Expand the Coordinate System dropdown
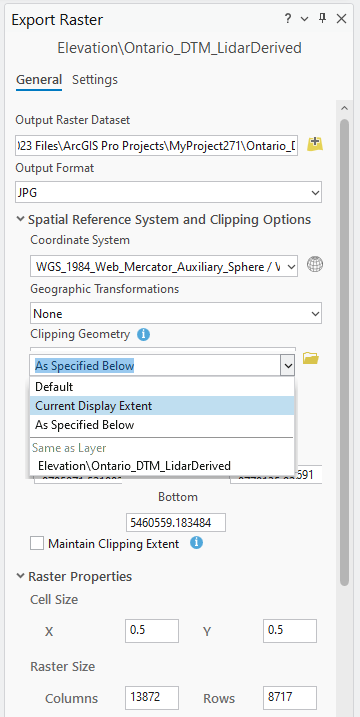This screenshot has height=717, width=360. click(164, 266)
